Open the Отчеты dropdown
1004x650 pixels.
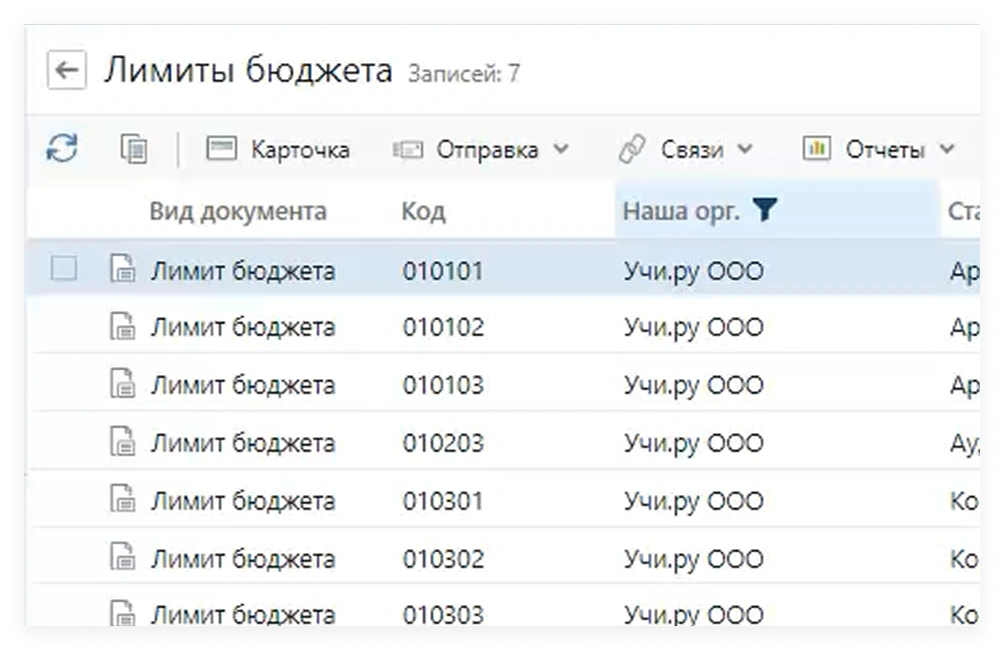tap(946, 148)
